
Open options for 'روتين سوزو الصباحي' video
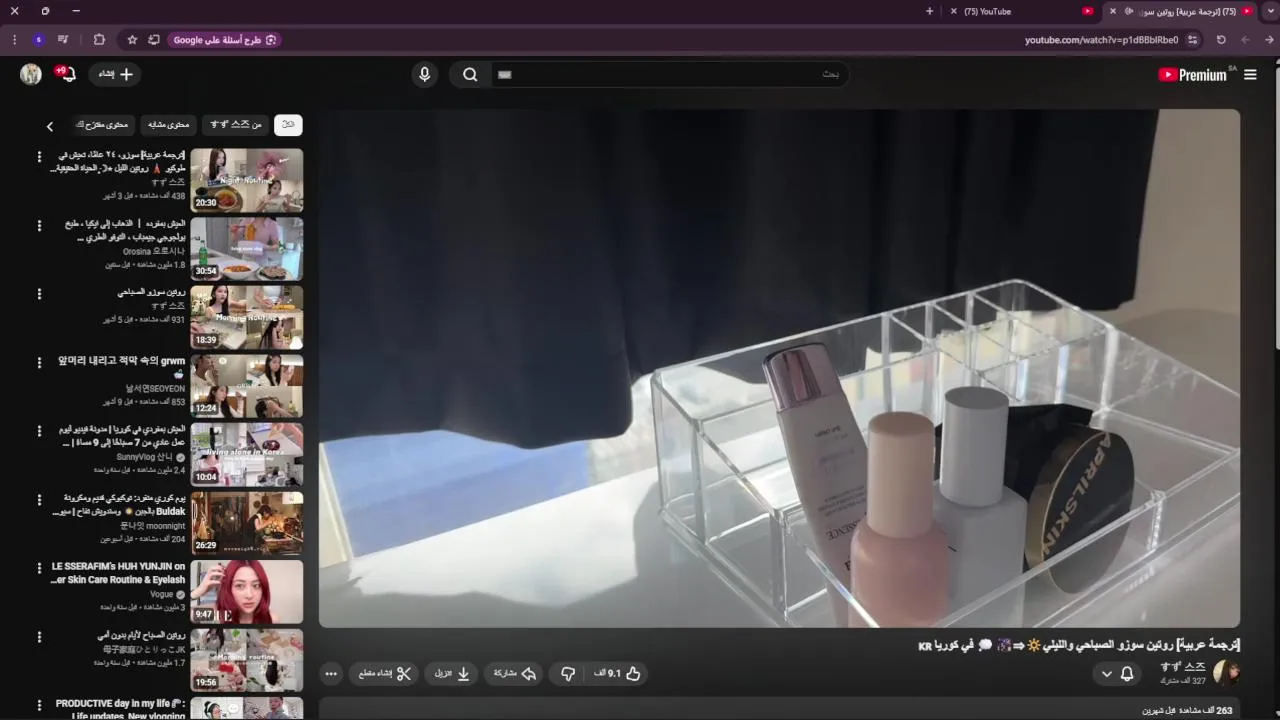[39, 294]
